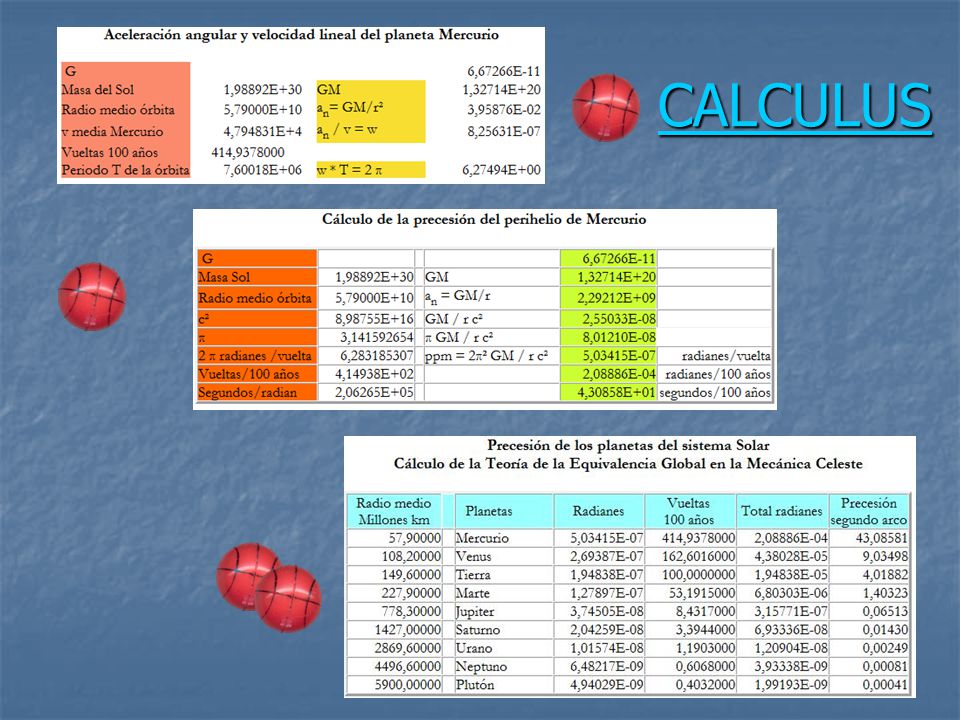Screen dimensions: 960x720
Task: Click the '2 π radianes /vuelta' cell
Action: click(x=257, y=355)
